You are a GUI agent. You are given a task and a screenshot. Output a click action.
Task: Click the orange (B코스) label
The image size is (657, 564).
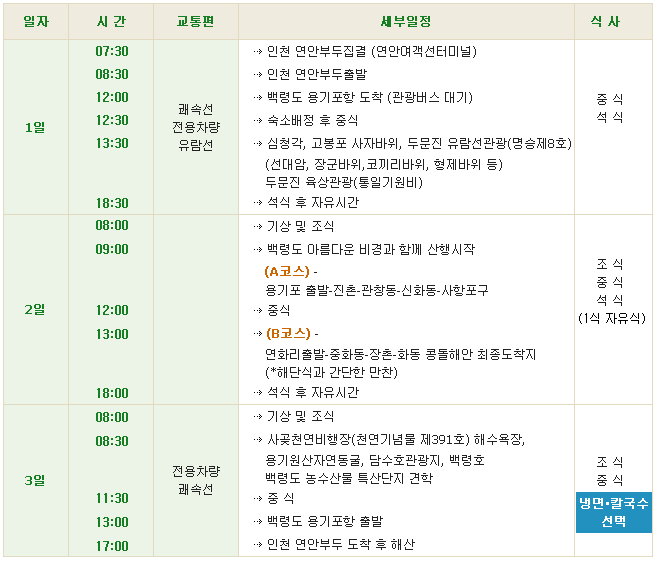tap(288, 334)
